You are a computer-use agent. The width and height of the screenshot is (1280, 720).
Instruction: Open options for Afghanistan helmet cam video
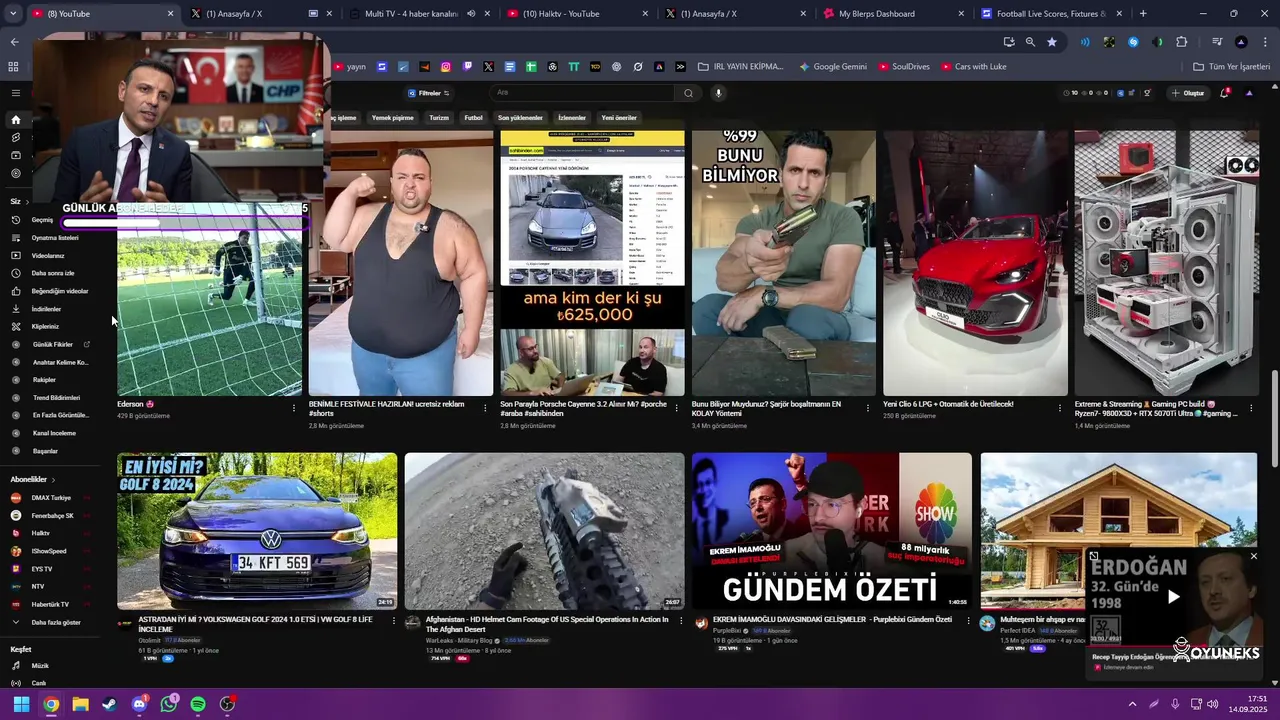point(680,621)
